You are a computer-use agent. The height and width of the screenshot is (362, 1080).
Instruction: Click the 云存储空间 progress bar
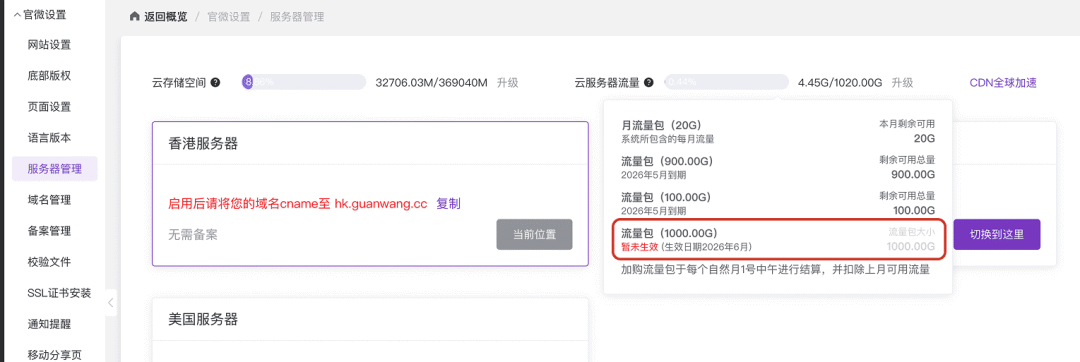(304, 82)
